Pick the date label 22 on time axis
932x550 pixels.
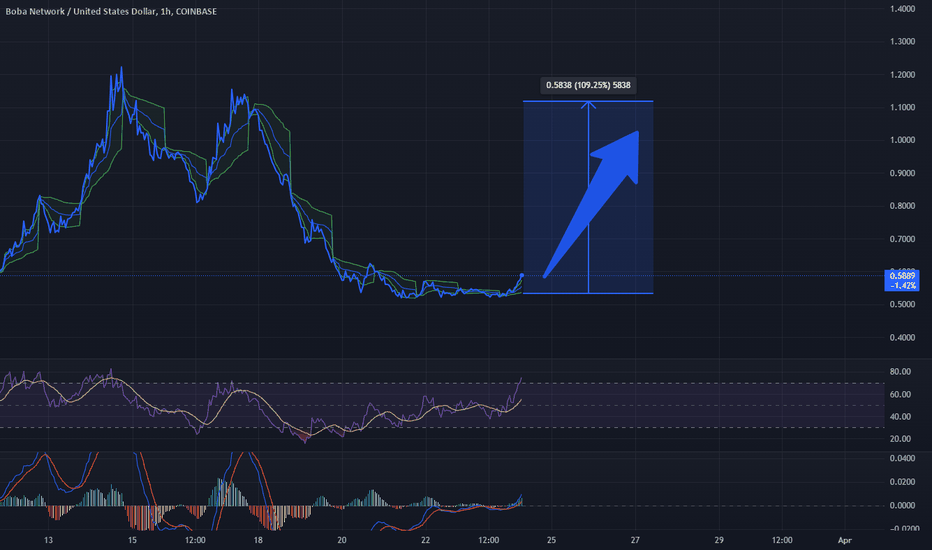click(426, 540)
